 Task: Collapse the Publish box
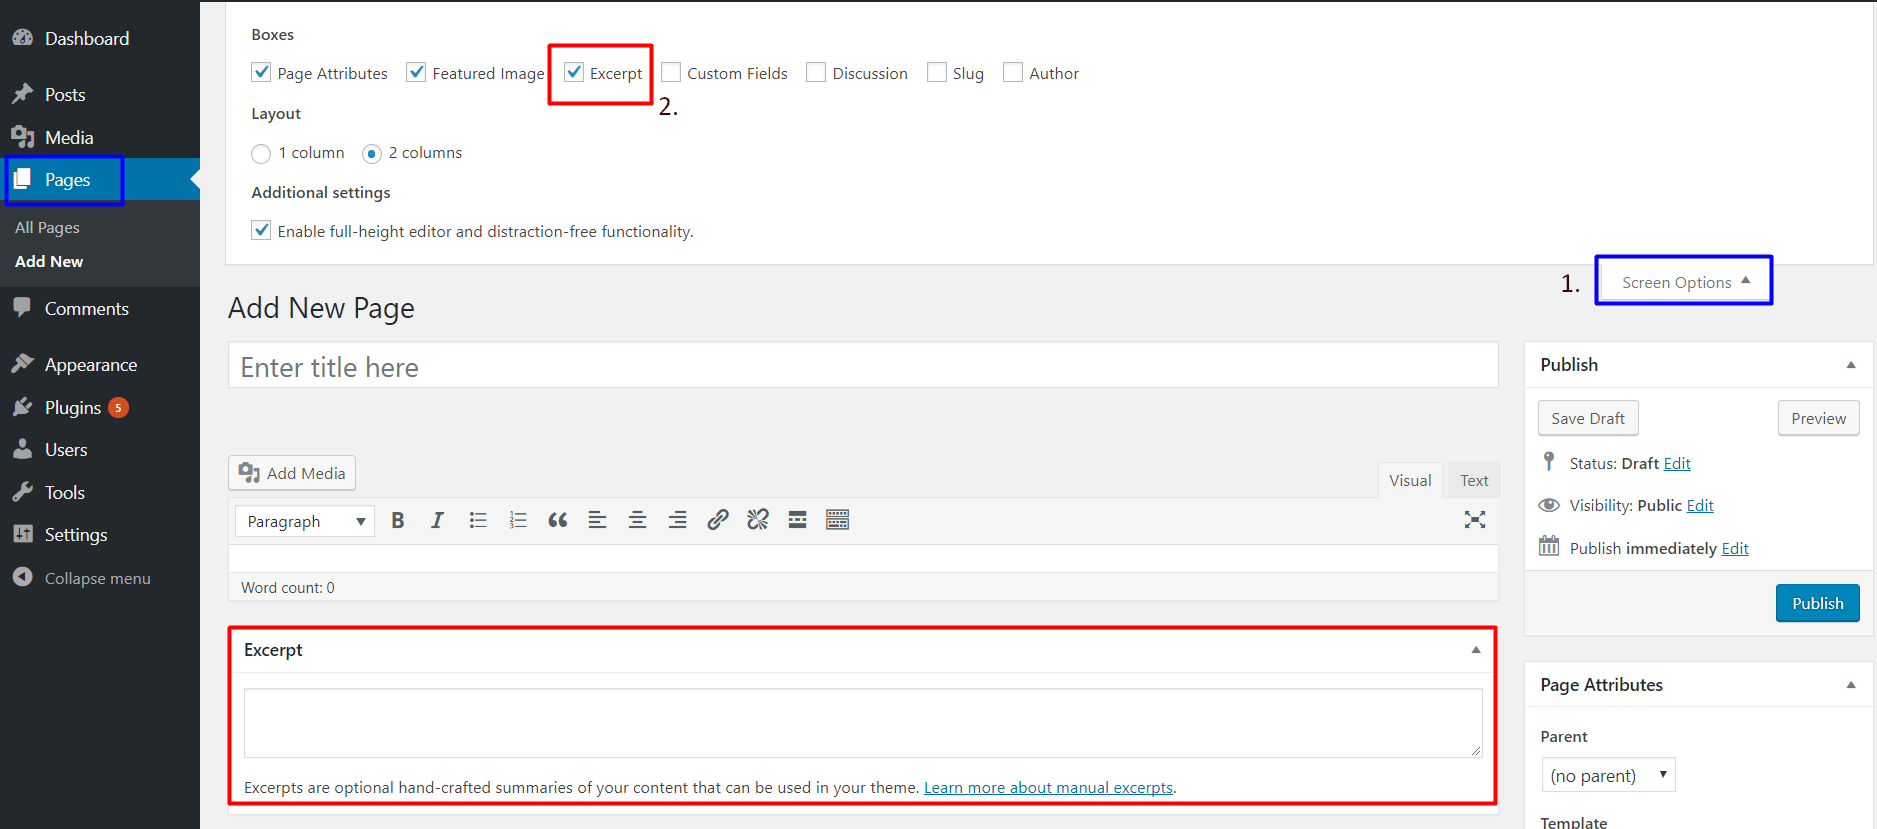click(1851, 365)
